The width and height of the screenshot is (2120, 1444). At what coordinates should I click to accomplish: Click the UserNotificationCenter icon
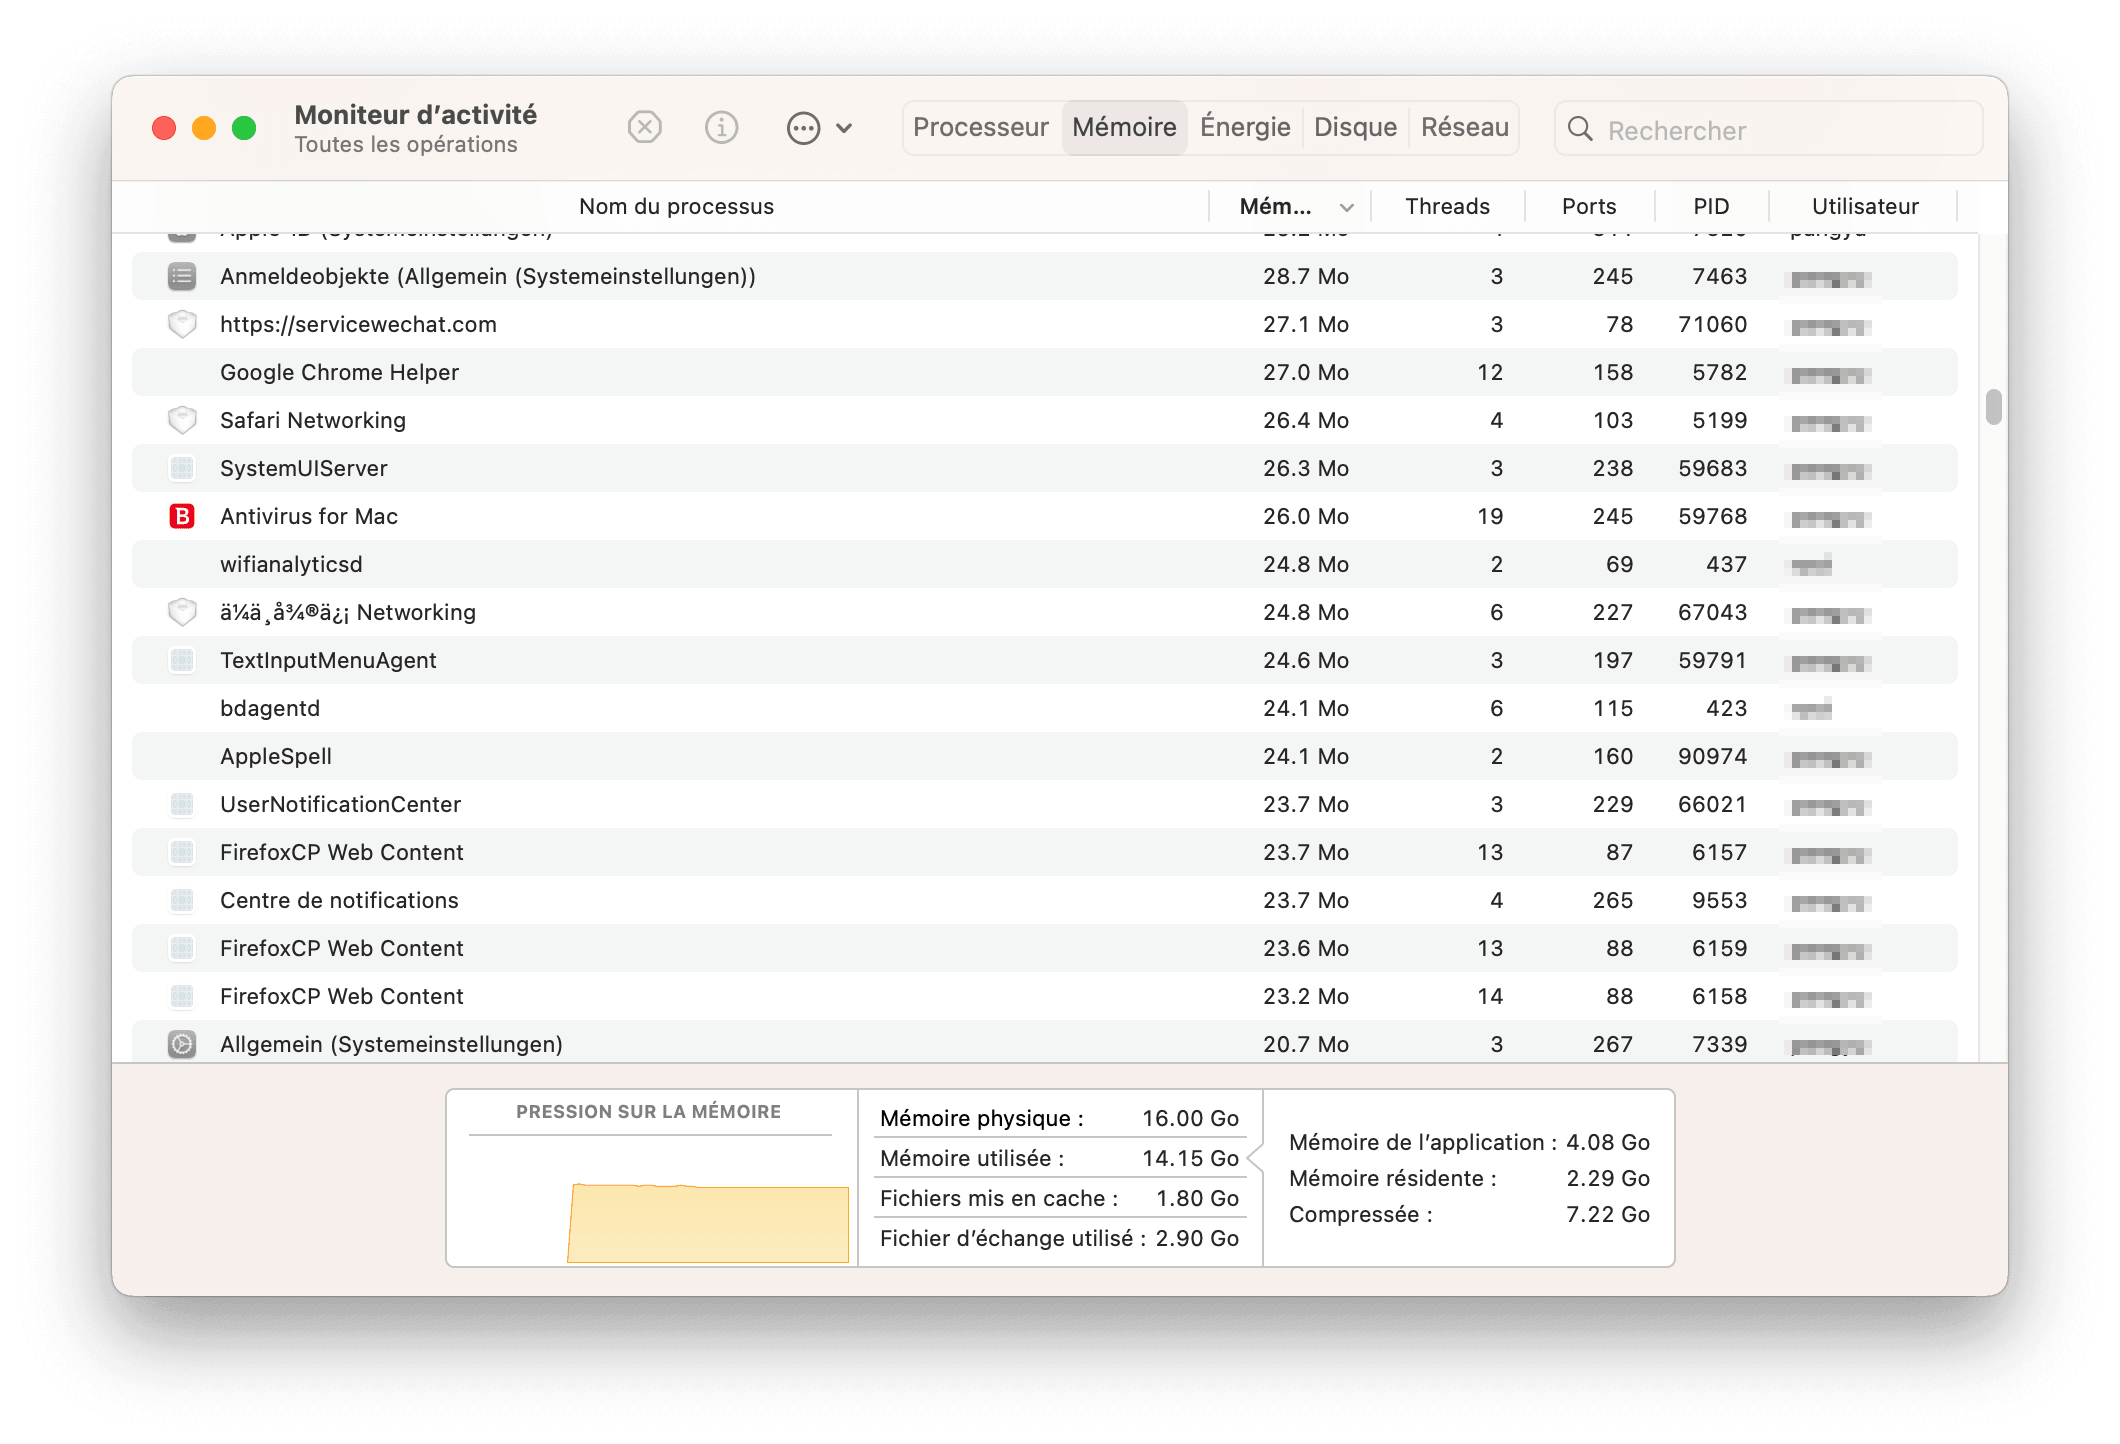182,804
